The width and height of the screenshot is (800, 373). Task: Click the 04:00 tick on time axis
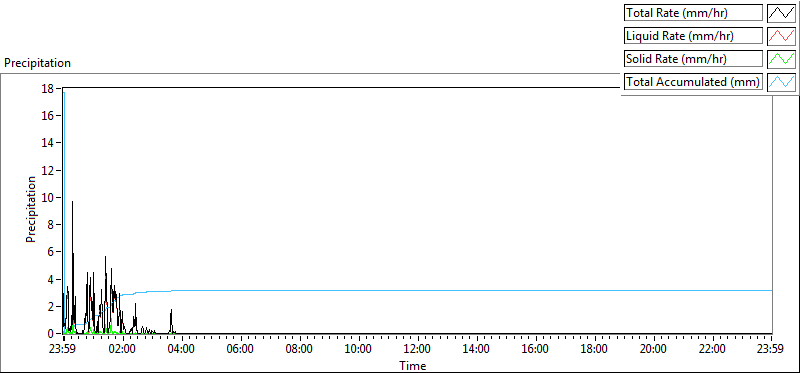[181, 350]
